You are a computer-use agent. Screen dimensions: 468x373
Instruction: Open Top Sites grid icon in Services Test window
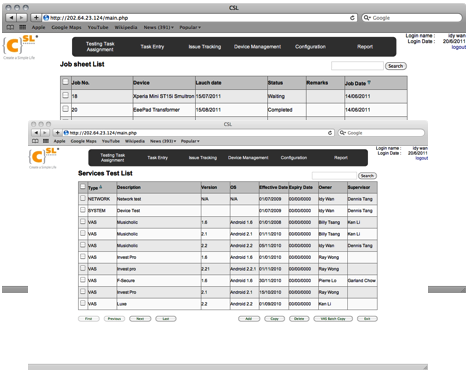tap(46, 141)
